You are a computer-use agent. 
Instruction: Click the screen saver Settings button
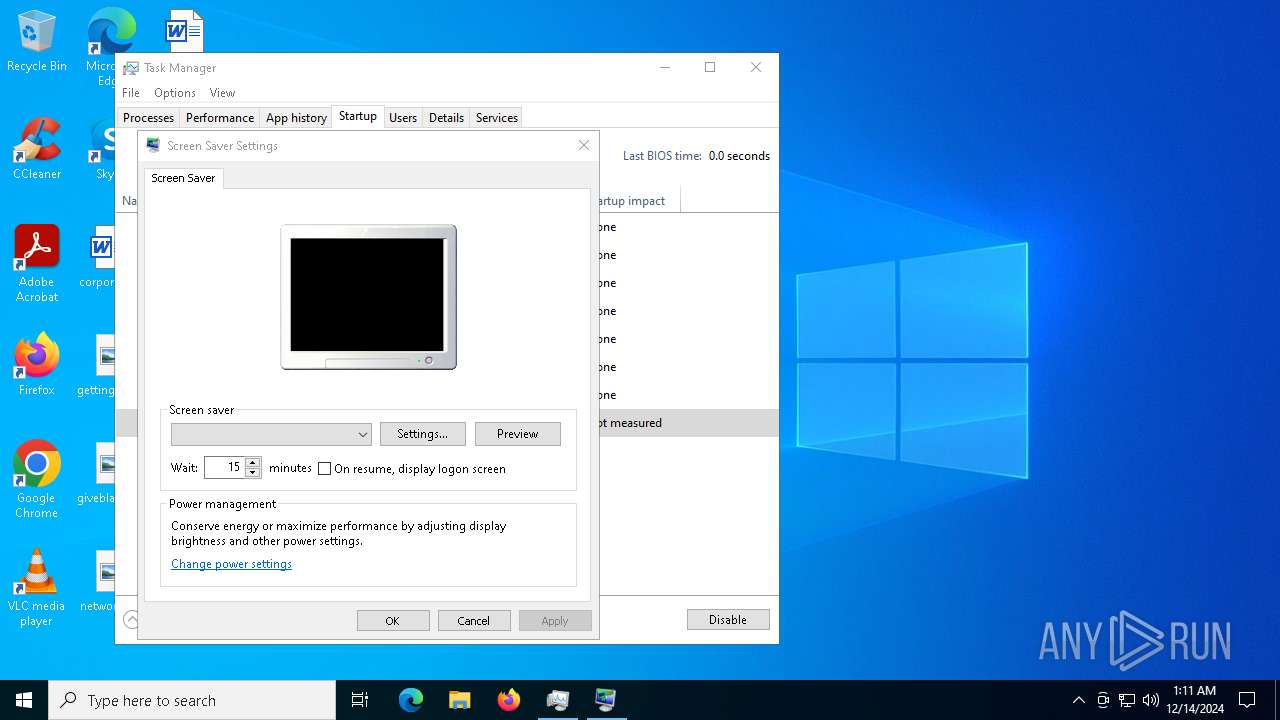422,434
